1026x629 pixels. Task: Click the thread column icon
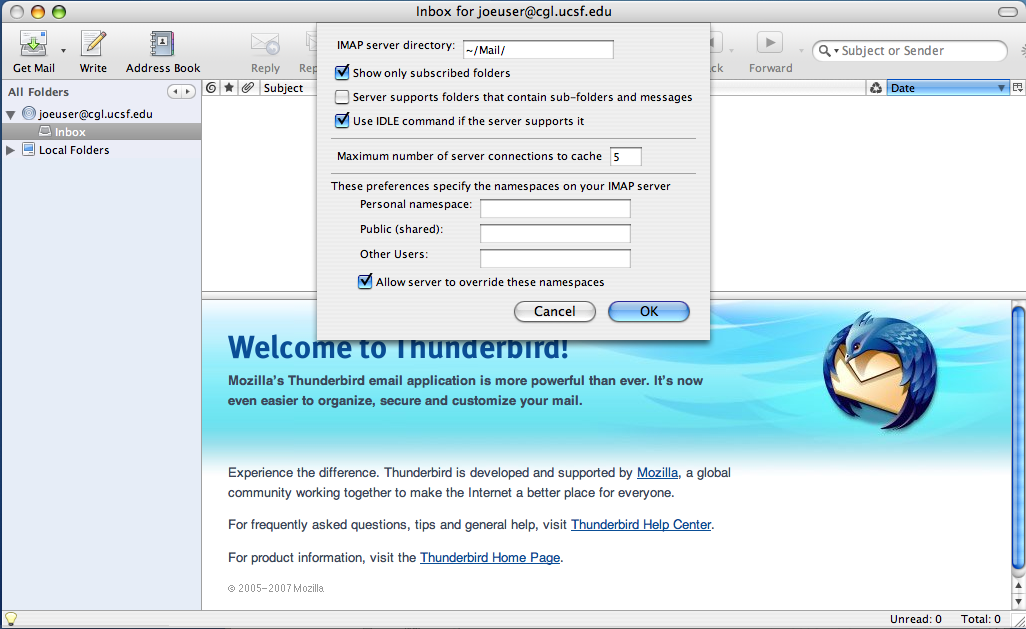(211, 88)
